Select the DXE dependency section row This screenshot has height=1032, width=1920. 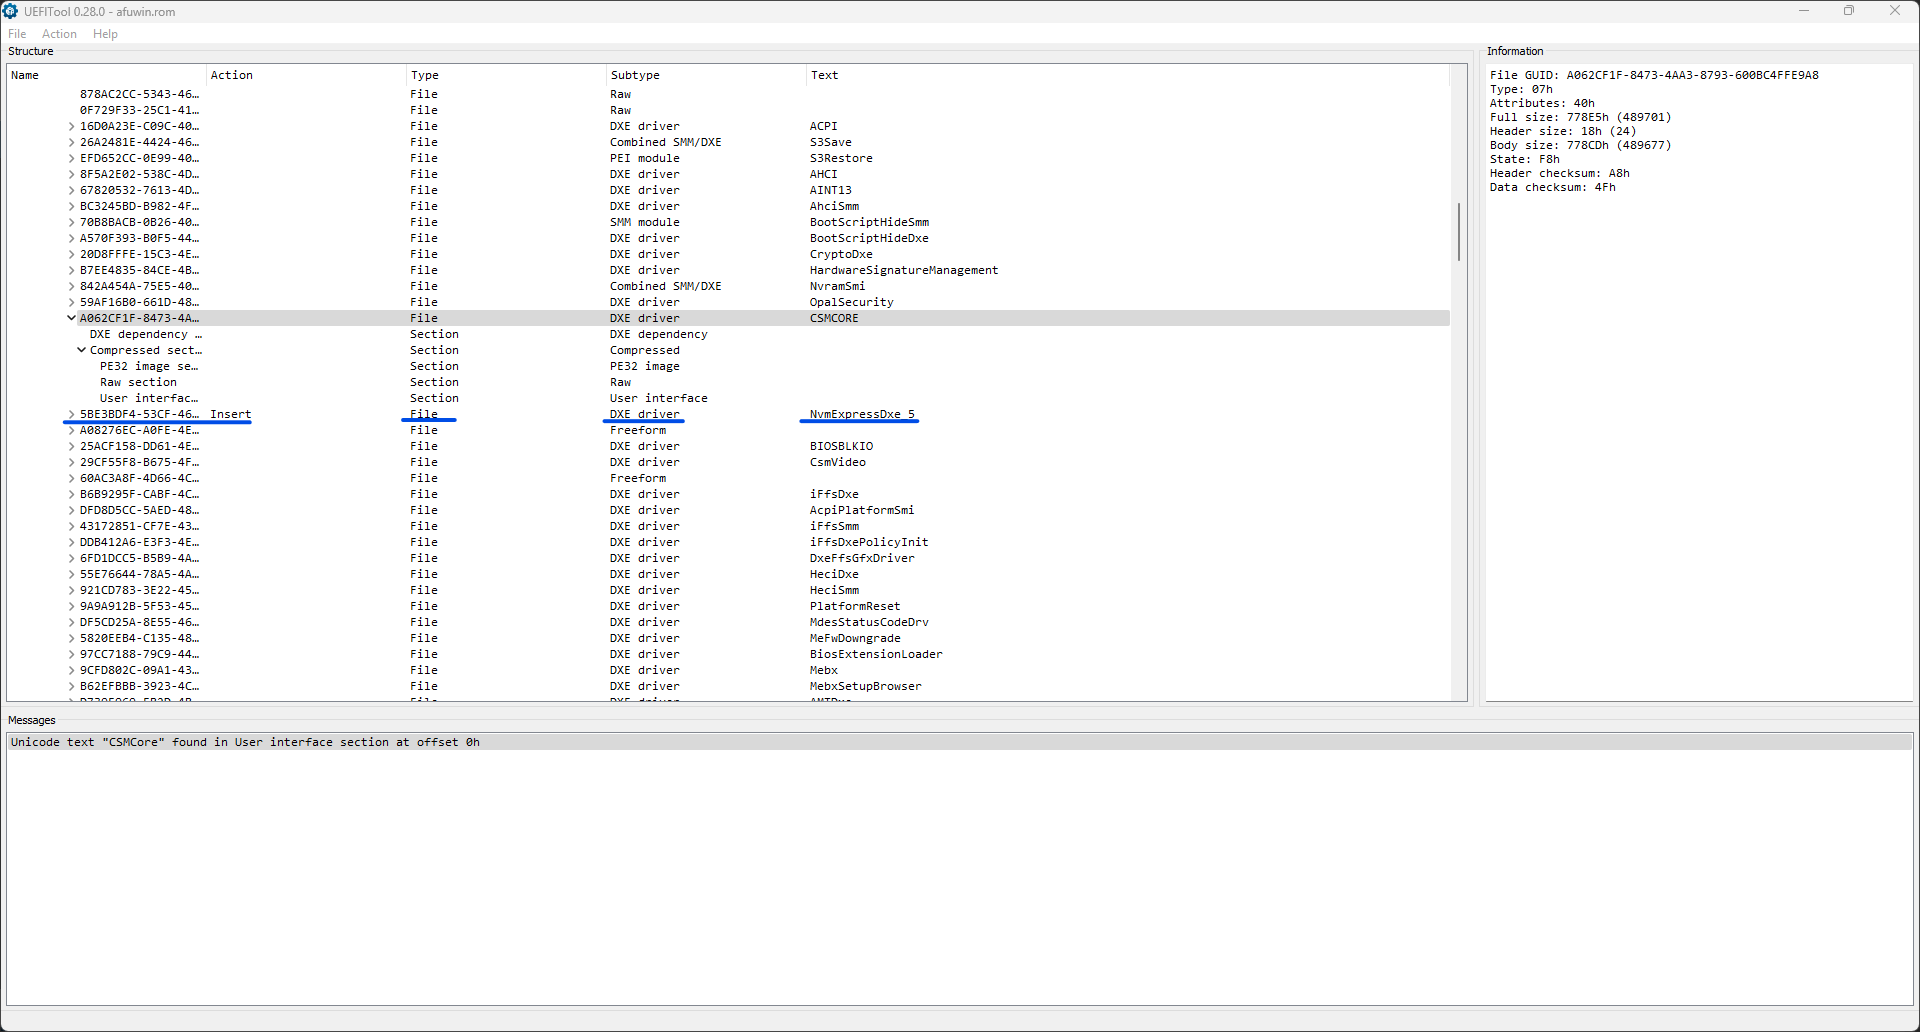(x=728, y=334)
